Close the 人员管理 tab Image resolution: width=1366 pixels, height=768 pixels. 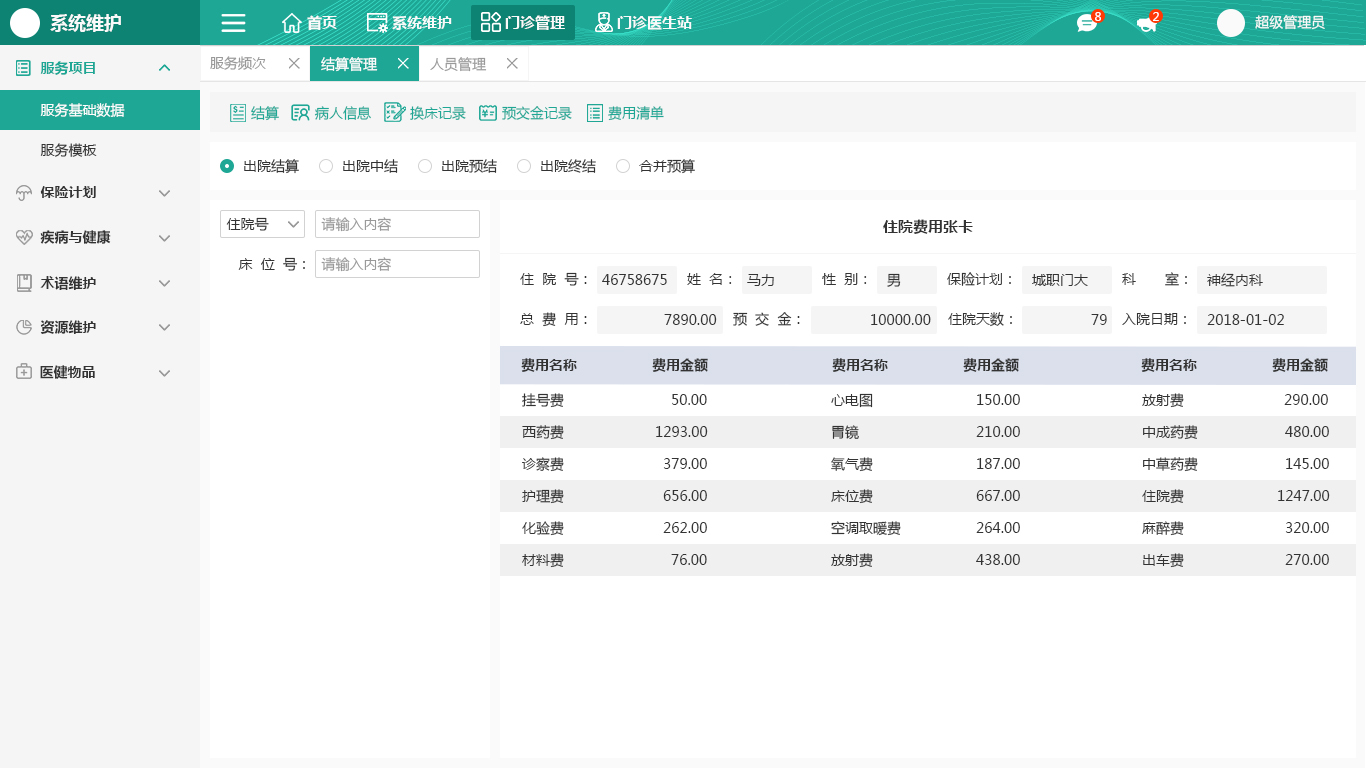click(x=512, y=63)
